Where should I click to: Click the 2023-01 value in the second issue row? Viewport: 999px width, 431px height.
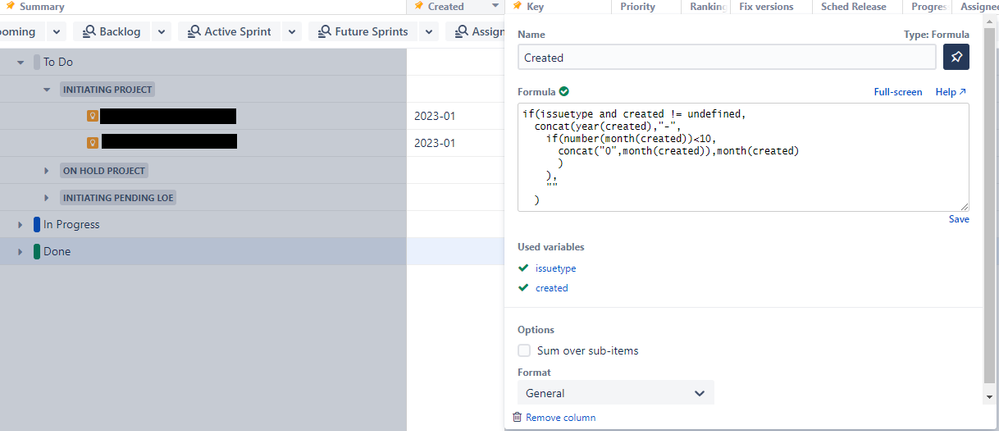tap(435, 143)
